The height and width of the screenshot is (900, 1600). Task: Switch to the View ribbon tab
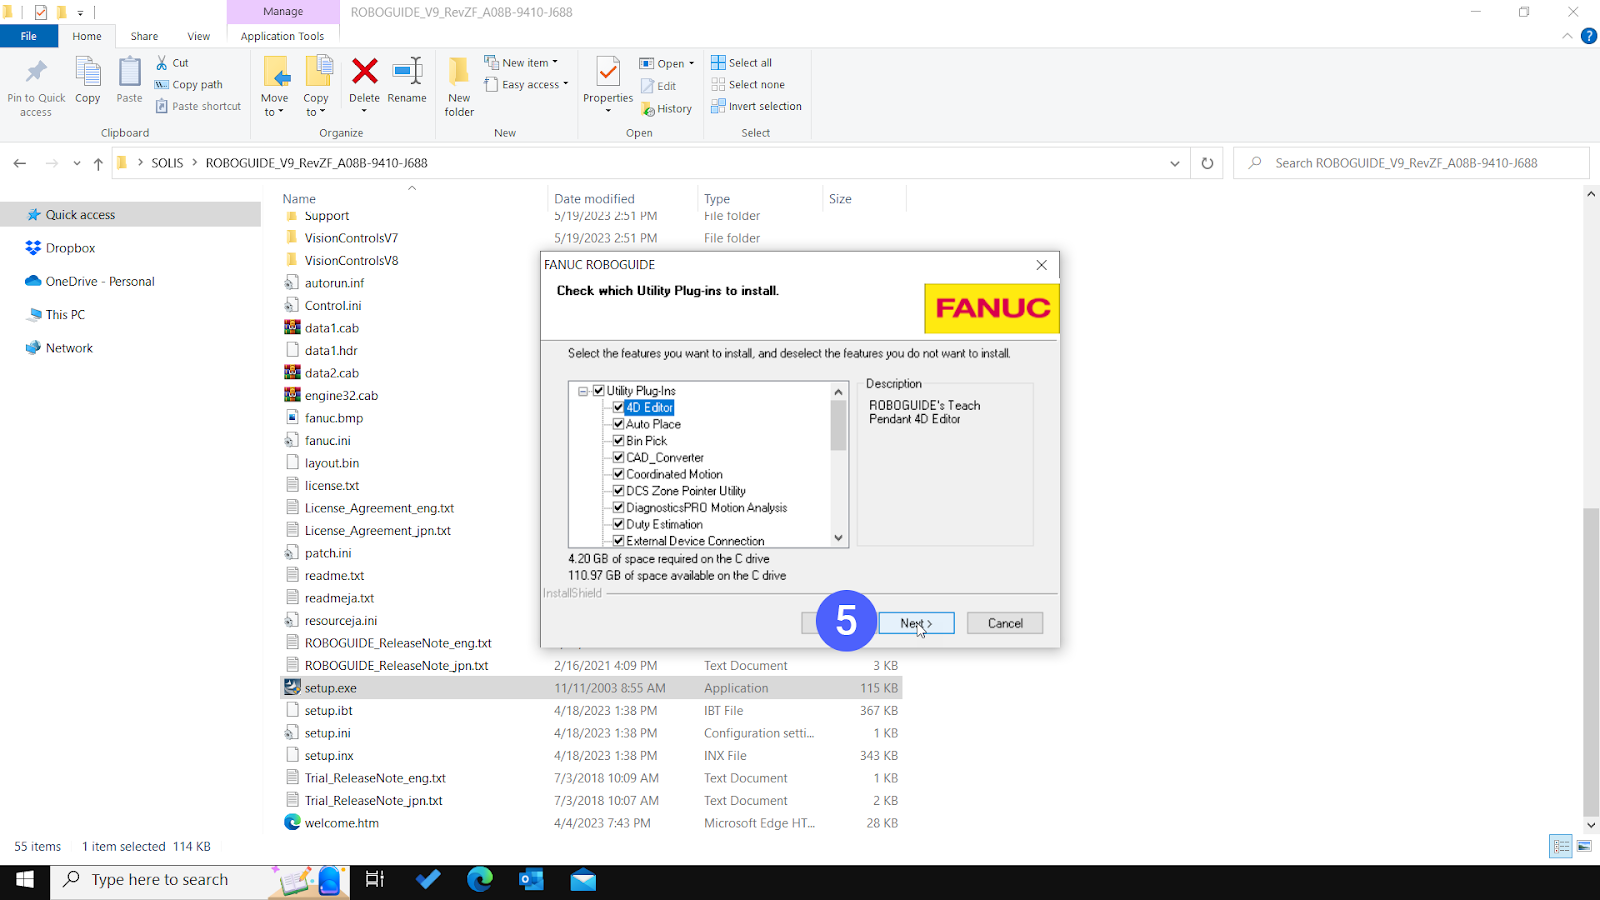tap(198, 35)
